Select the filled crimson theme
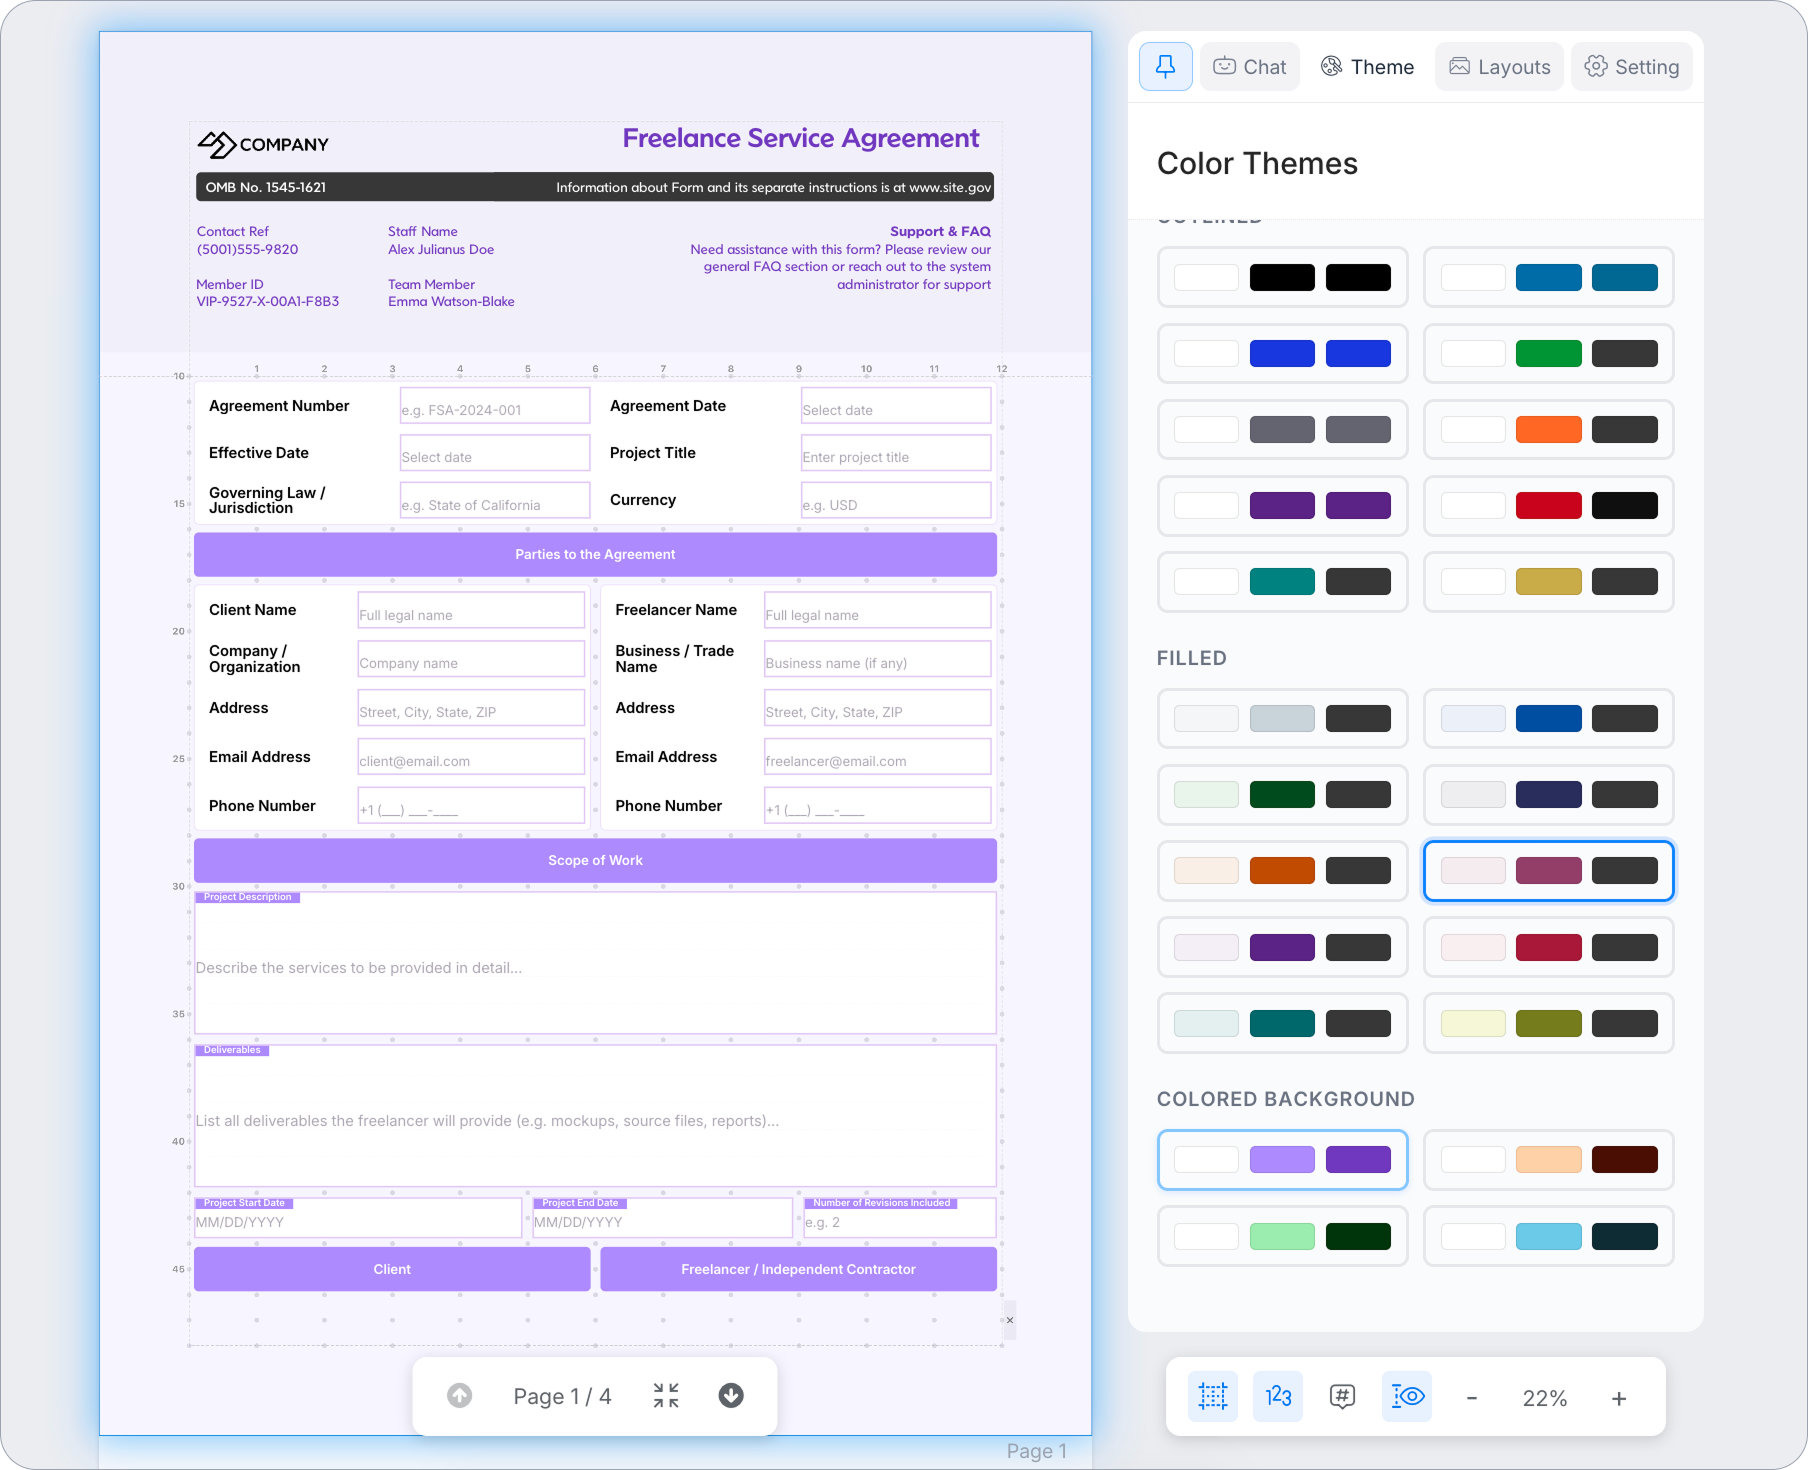Screen dimensions: 1808x1470 (x=1549, y=947)
